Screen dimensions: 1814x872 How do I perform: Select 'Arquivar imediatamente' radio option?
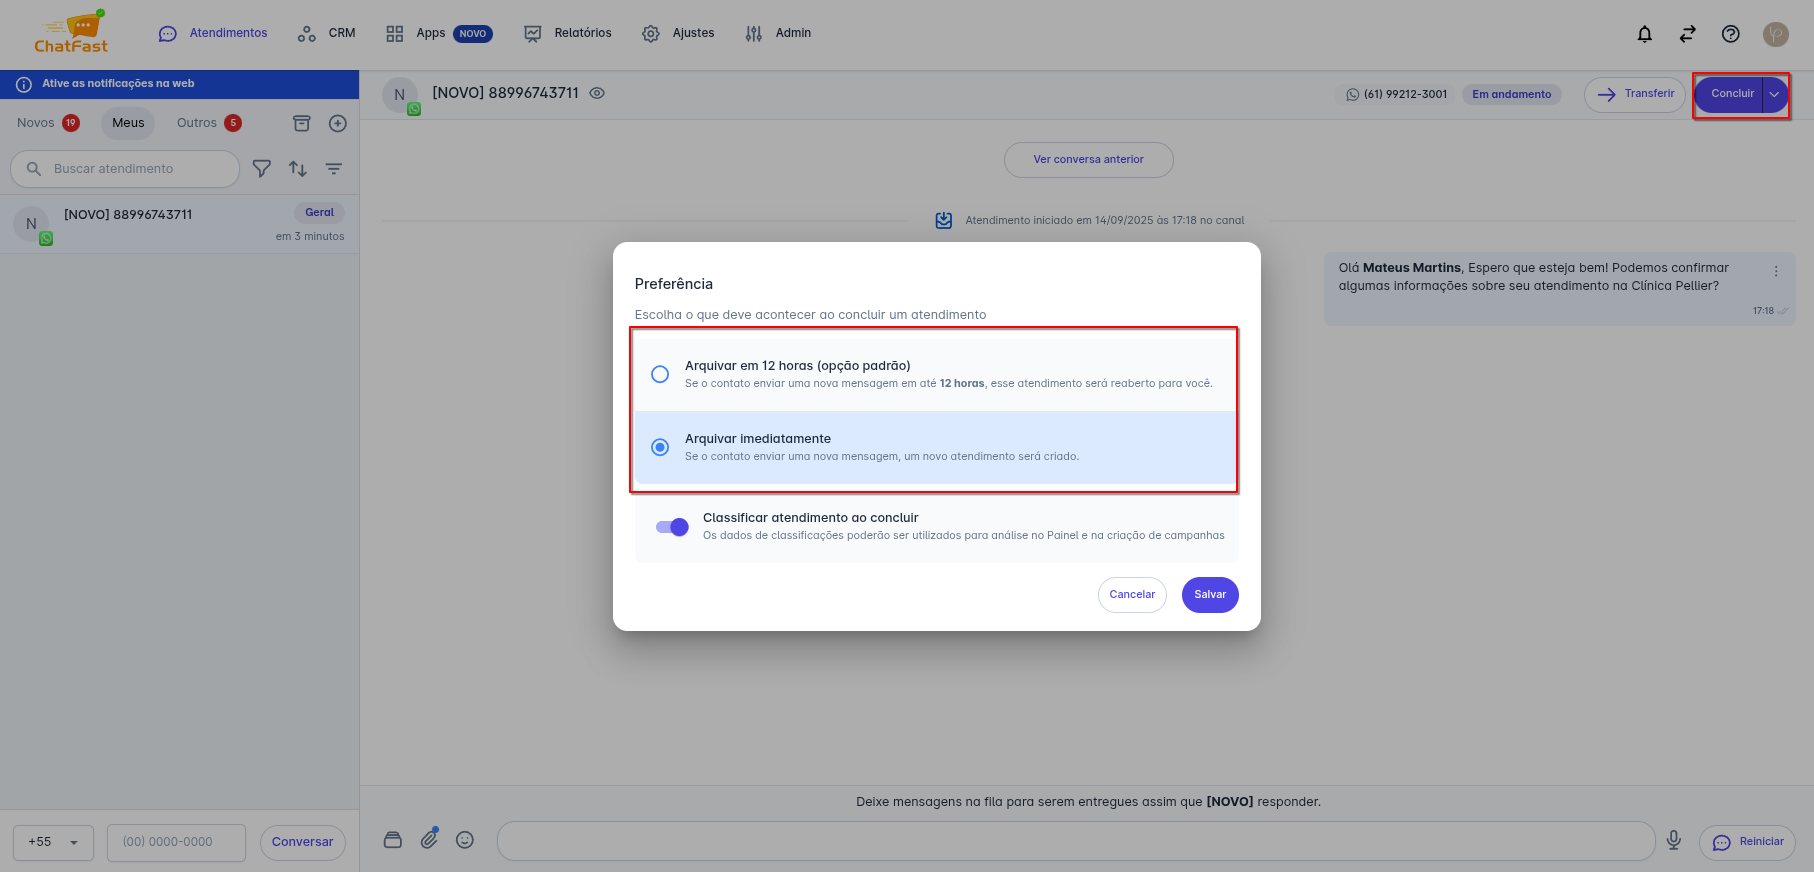660,447
